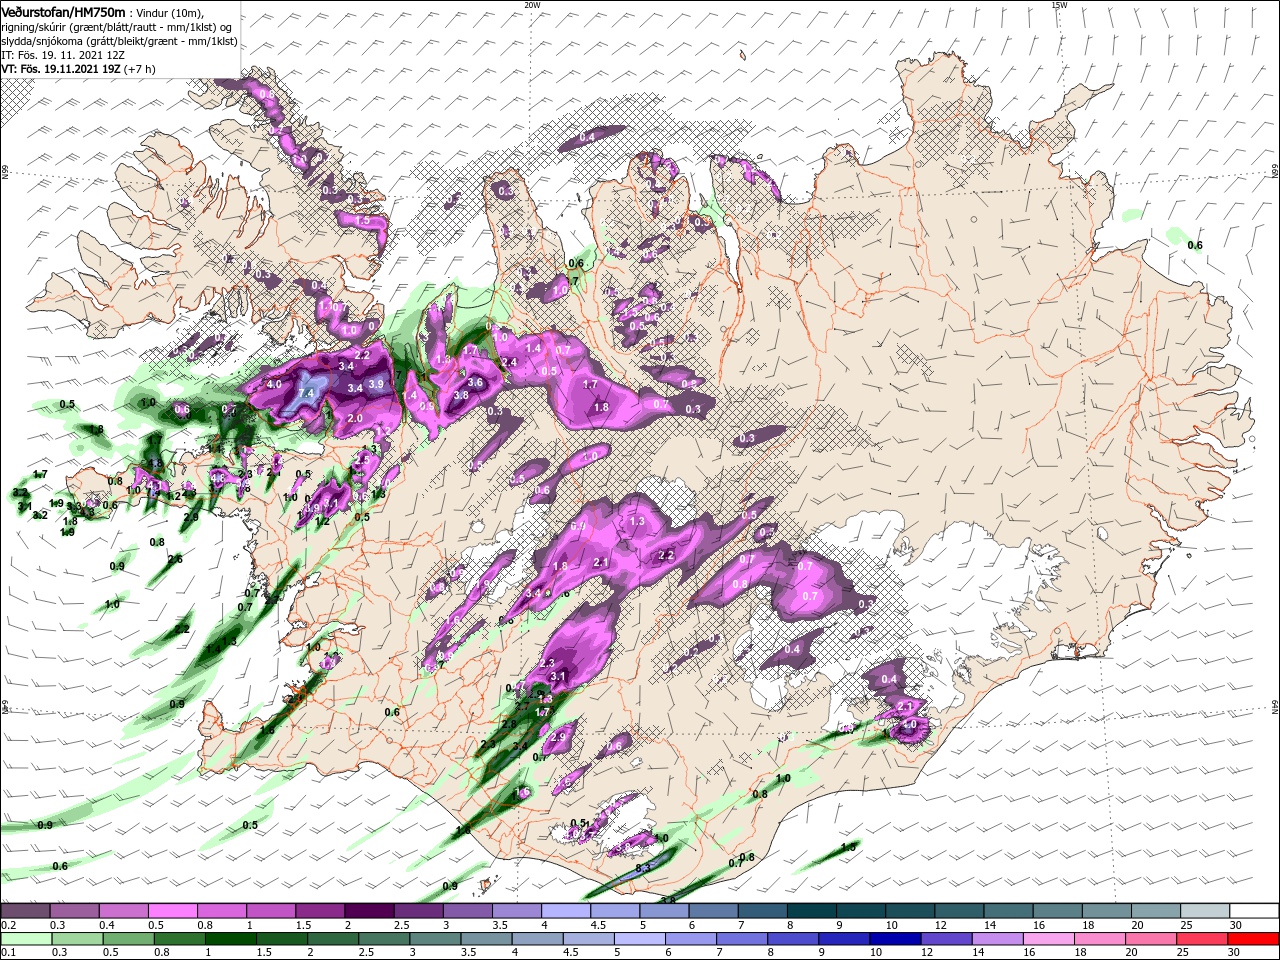Click the '4.0' precipitation value on the map
Screen dimensions: 1280x960
pyautogui.click(x=274, y=384)
